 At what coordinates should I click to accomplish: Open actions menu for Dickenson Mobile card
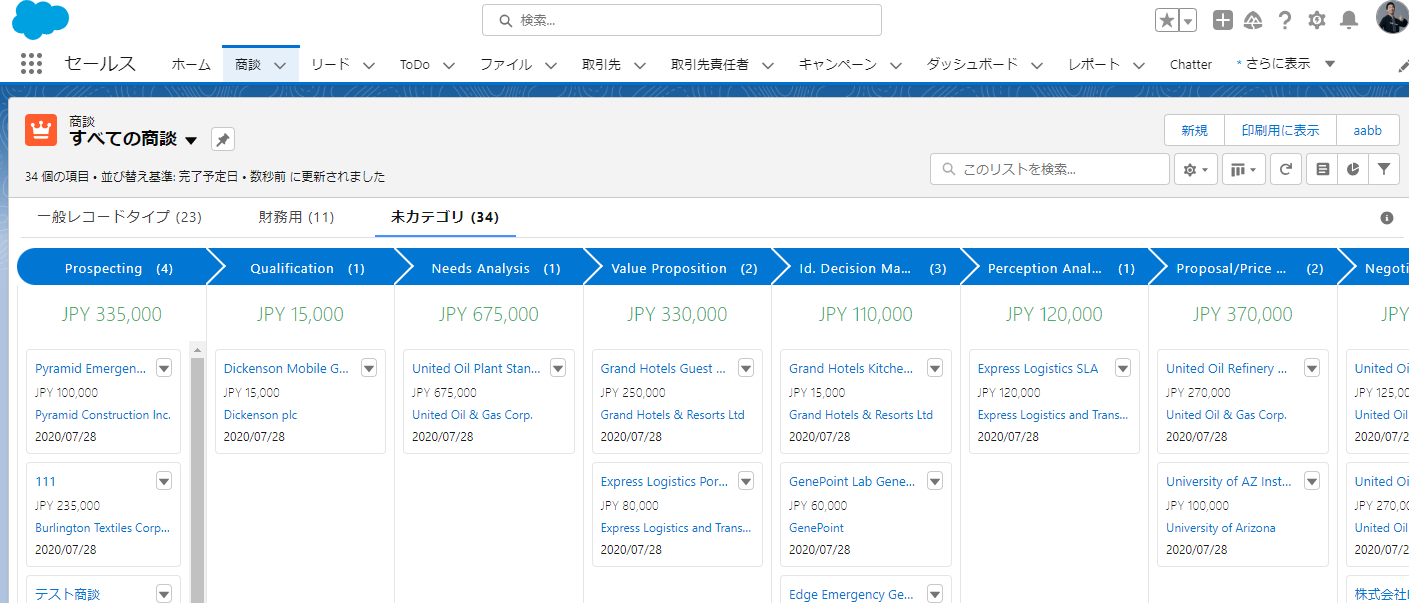pyautogui.click(x=369, y=368)
